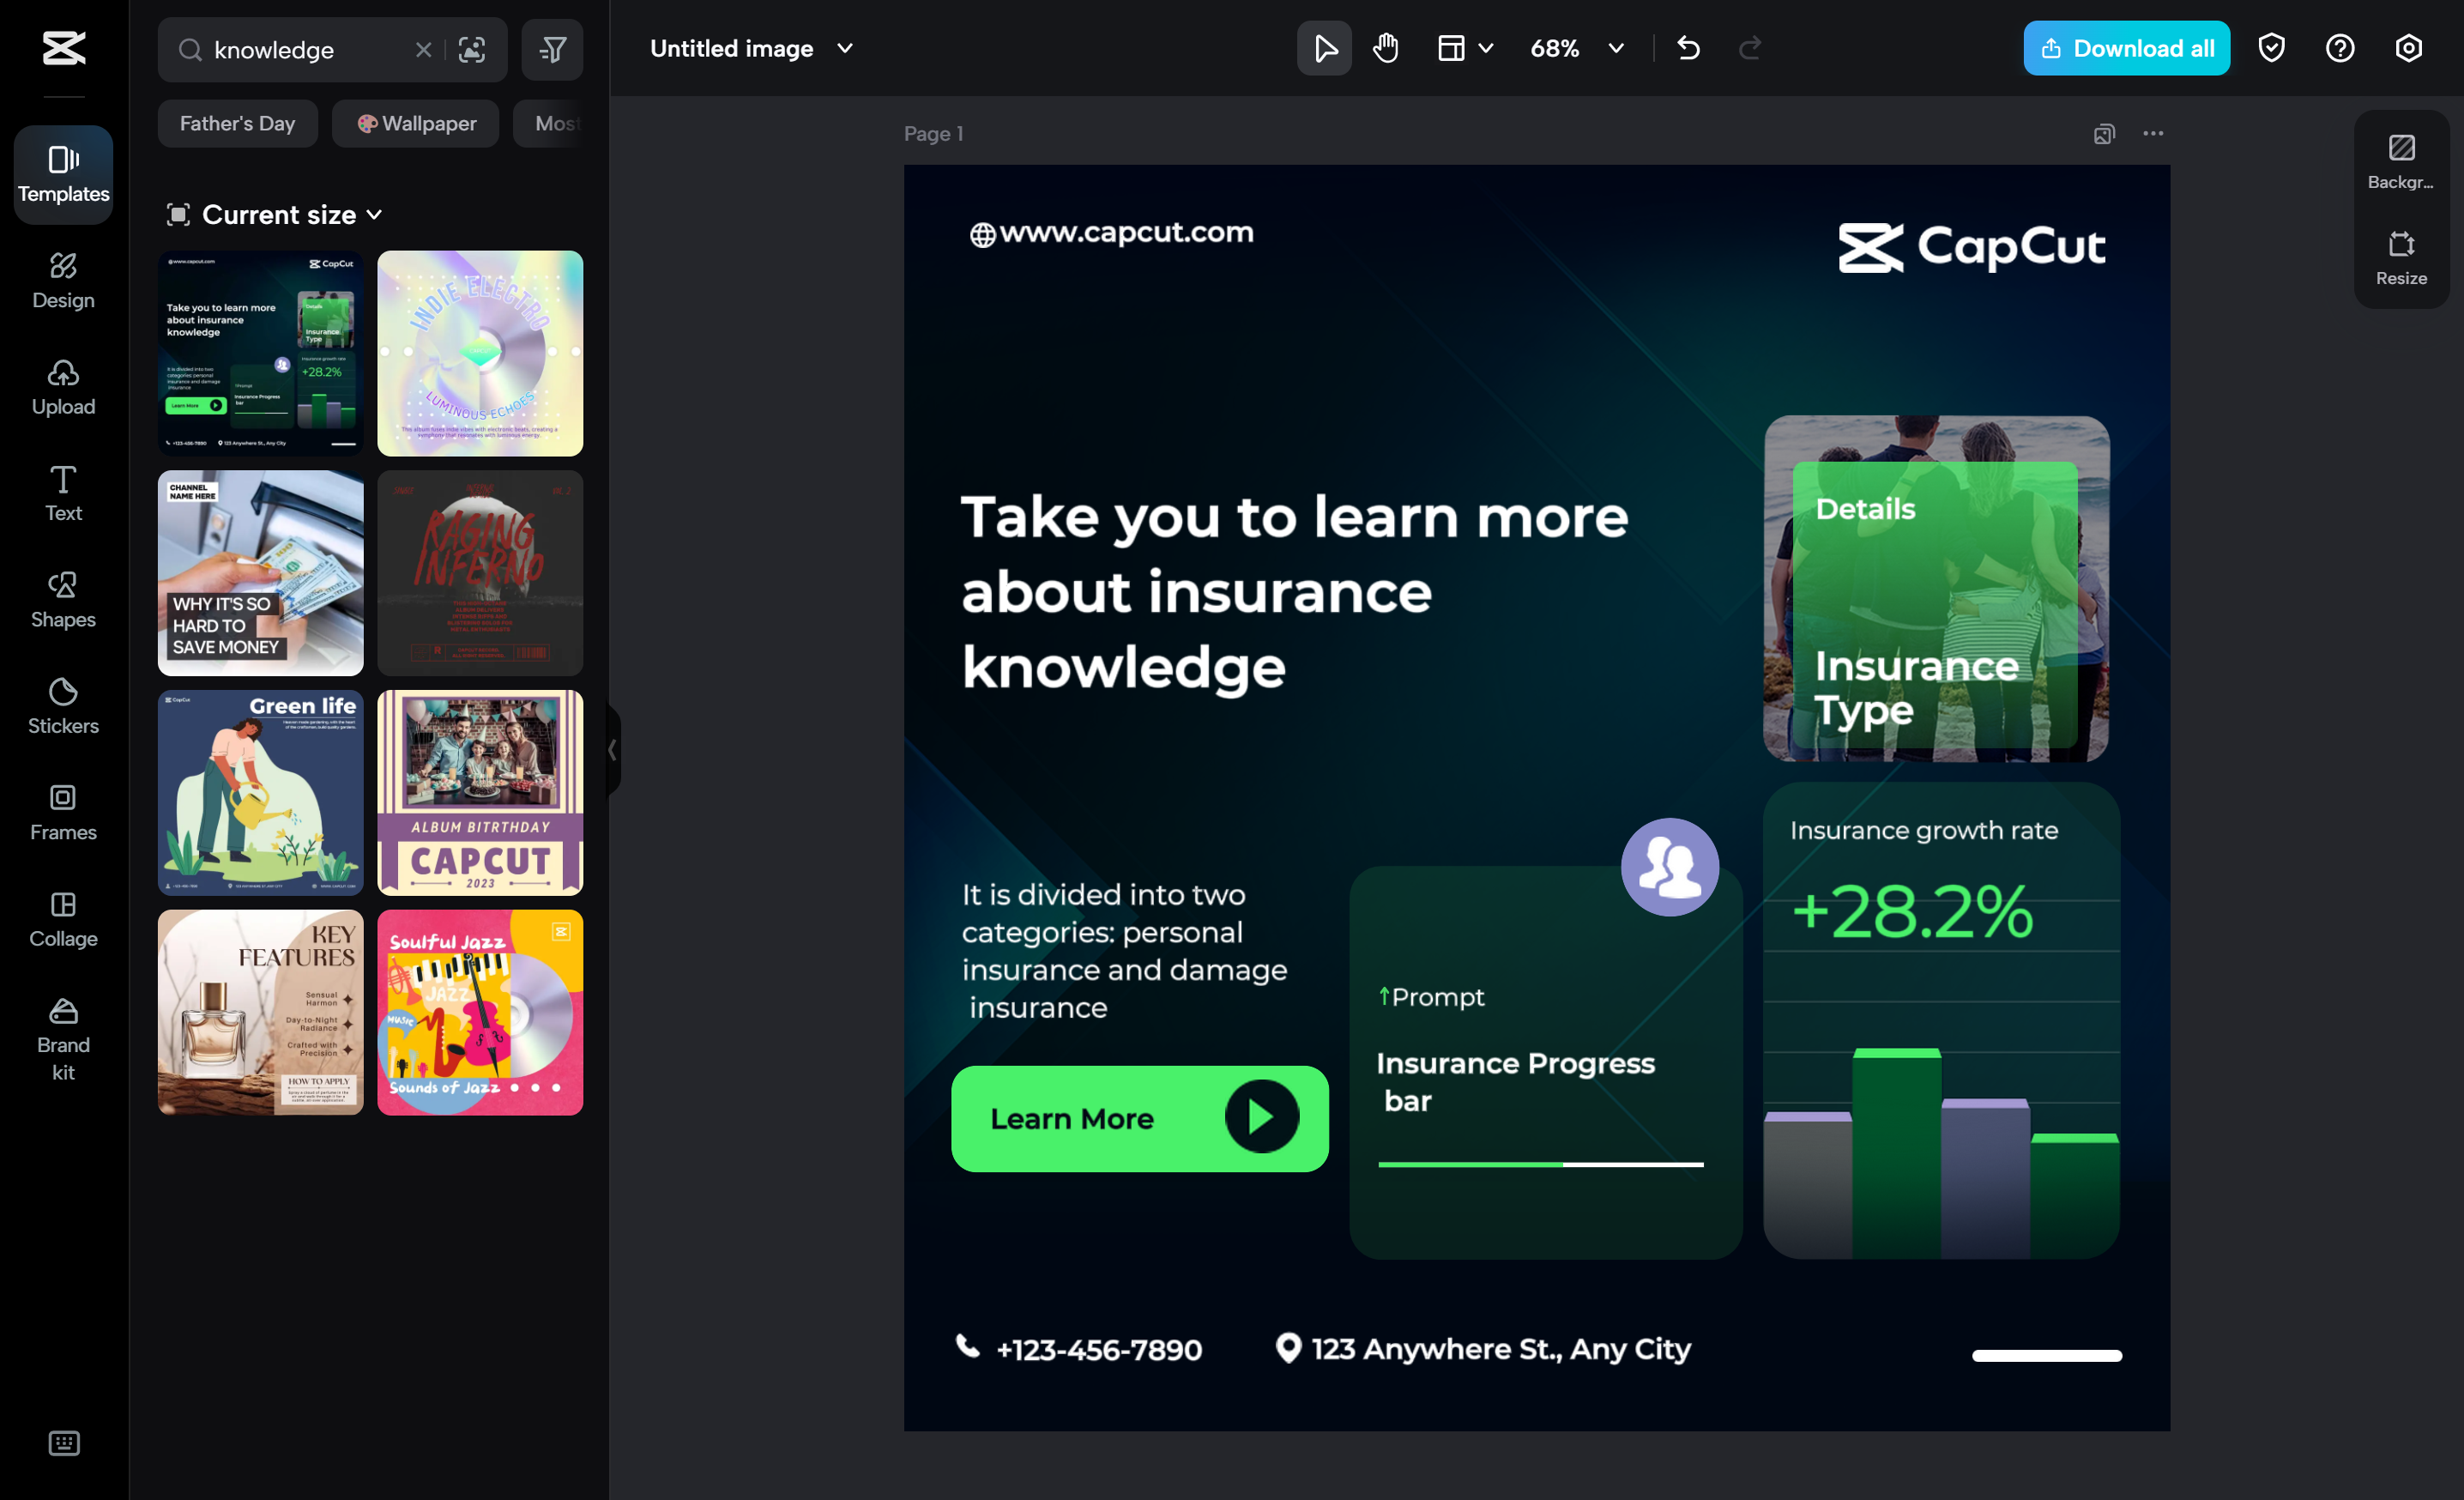
Task: Switch to the Templates tab
Action: 62,174
